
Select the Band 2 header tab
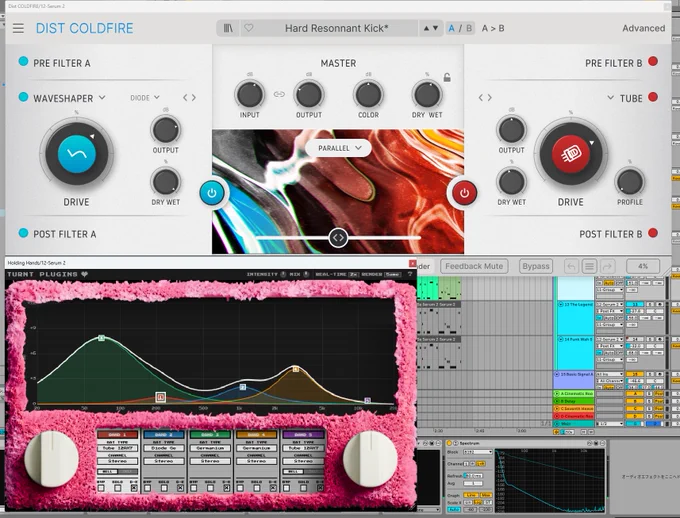click(x=163, y=434)
